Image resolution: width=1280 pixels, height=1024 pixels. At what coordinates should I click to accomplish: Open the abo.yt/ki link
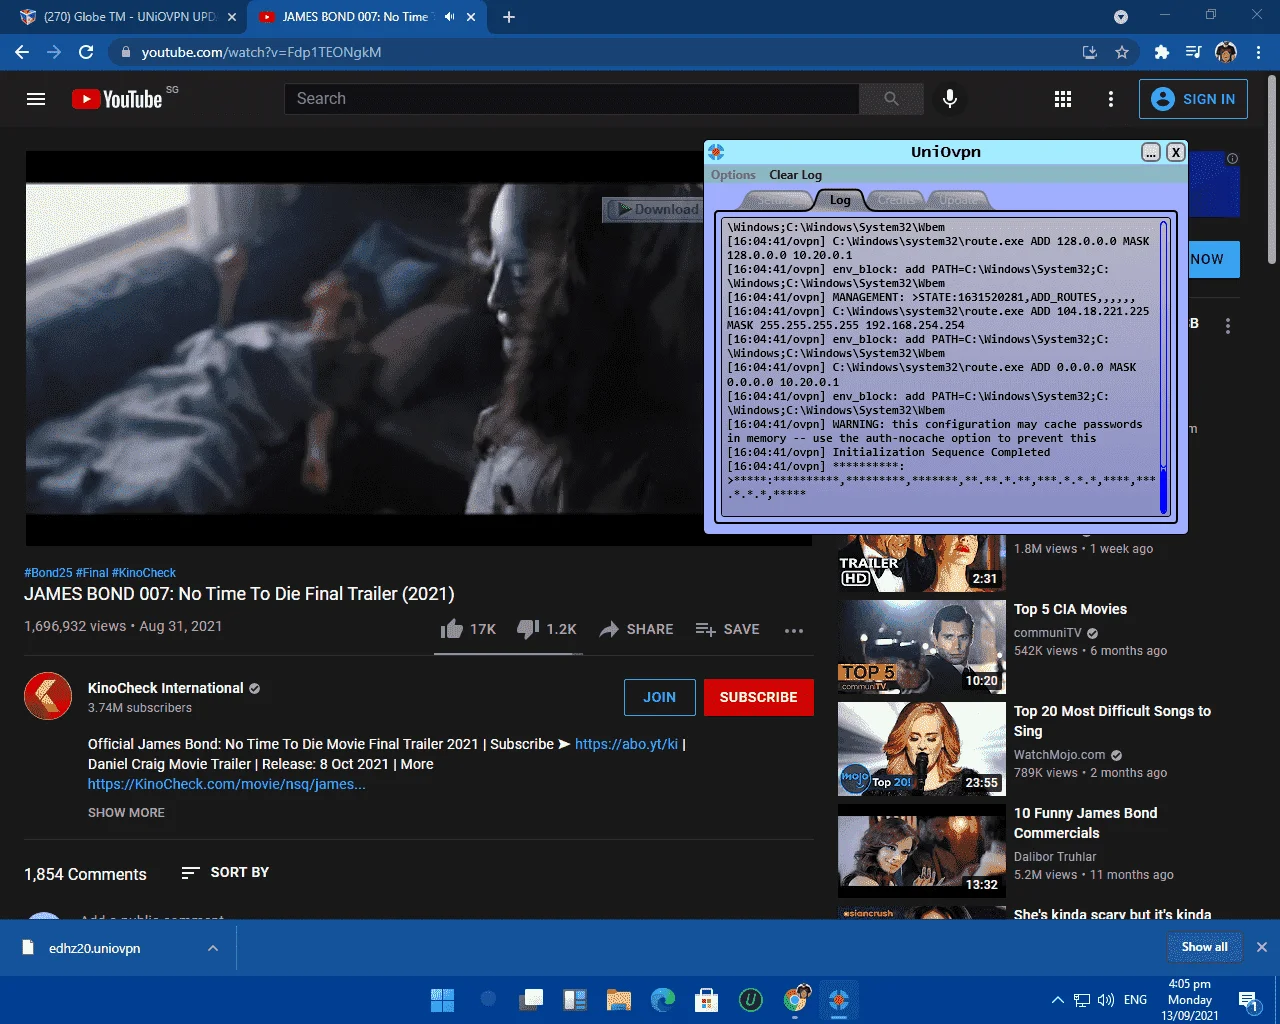(626, 744)
